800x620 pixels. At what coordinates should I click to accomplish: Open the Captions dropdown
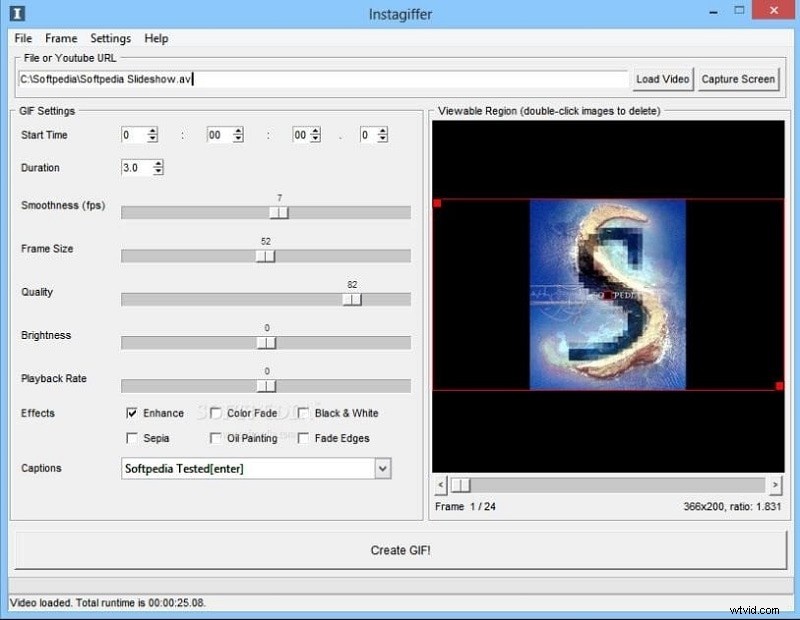click(382, 468)
